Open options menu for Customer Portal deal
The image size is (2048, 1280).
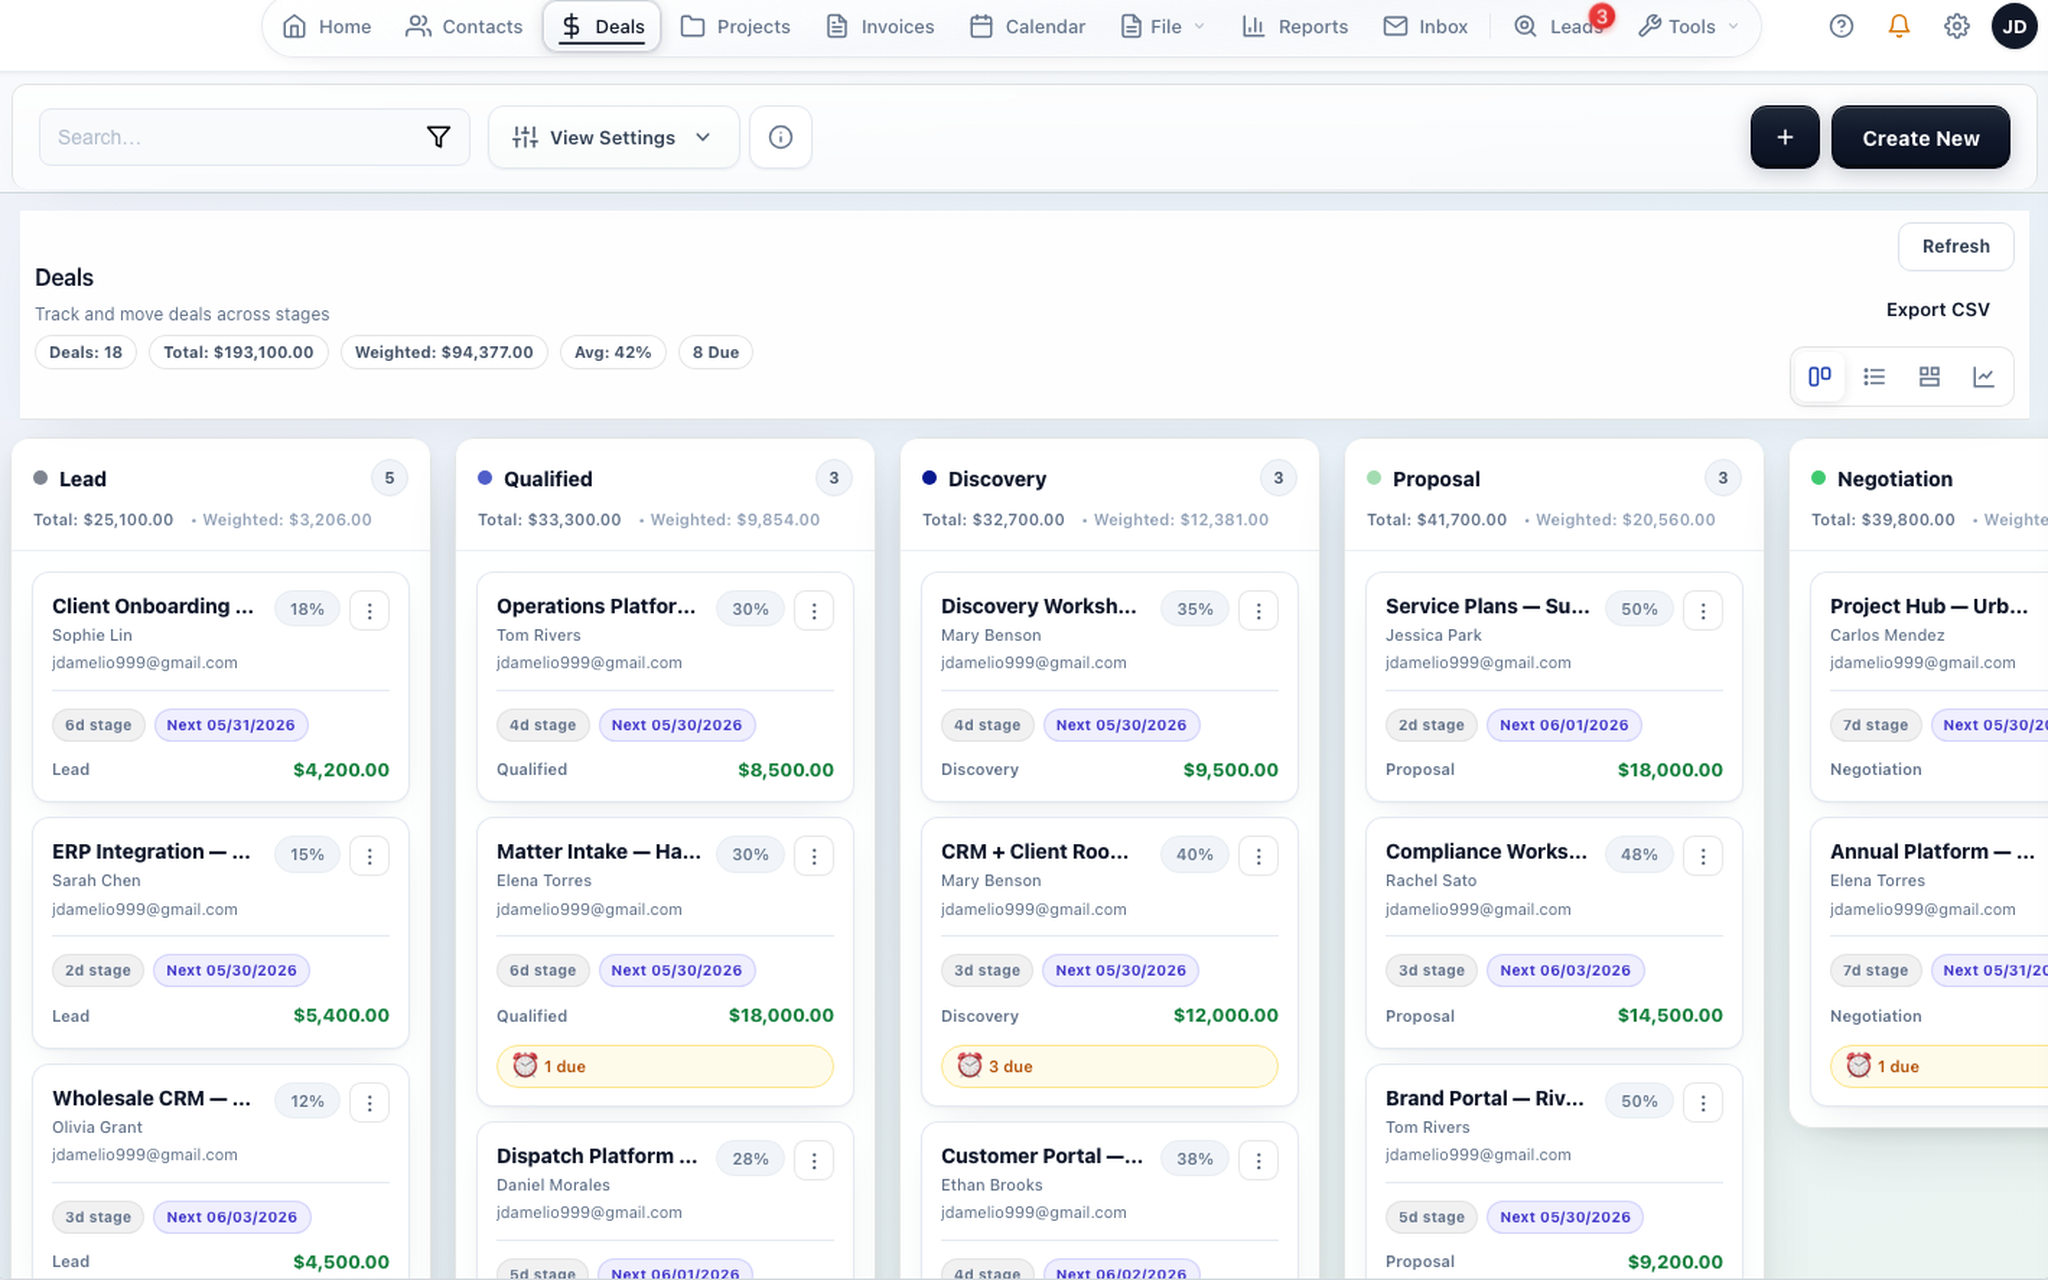(x=1259, y=1160)
